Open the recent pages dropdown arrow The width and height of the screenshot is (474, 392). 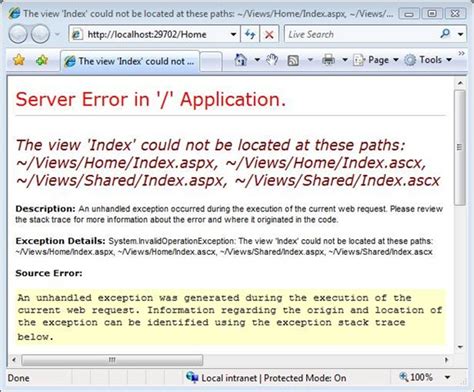[57, 34]
